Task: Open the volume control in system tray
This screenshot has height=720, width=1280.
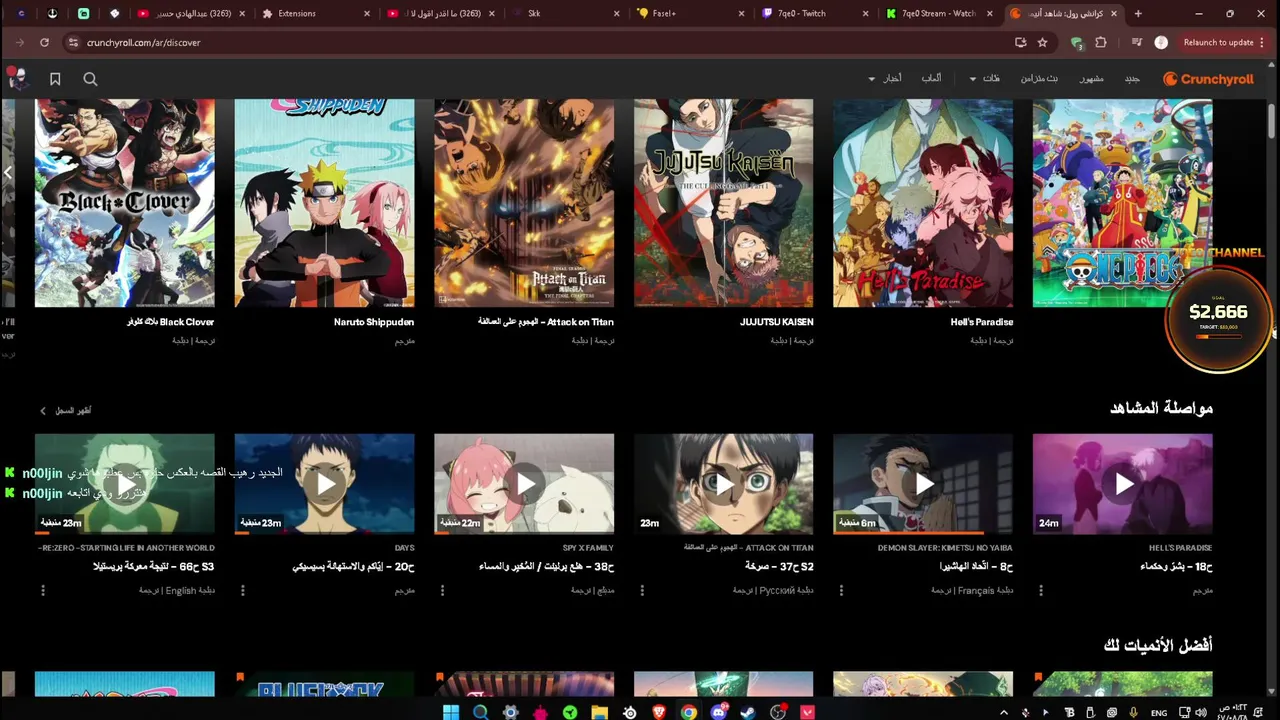Action: point(1200,713)
